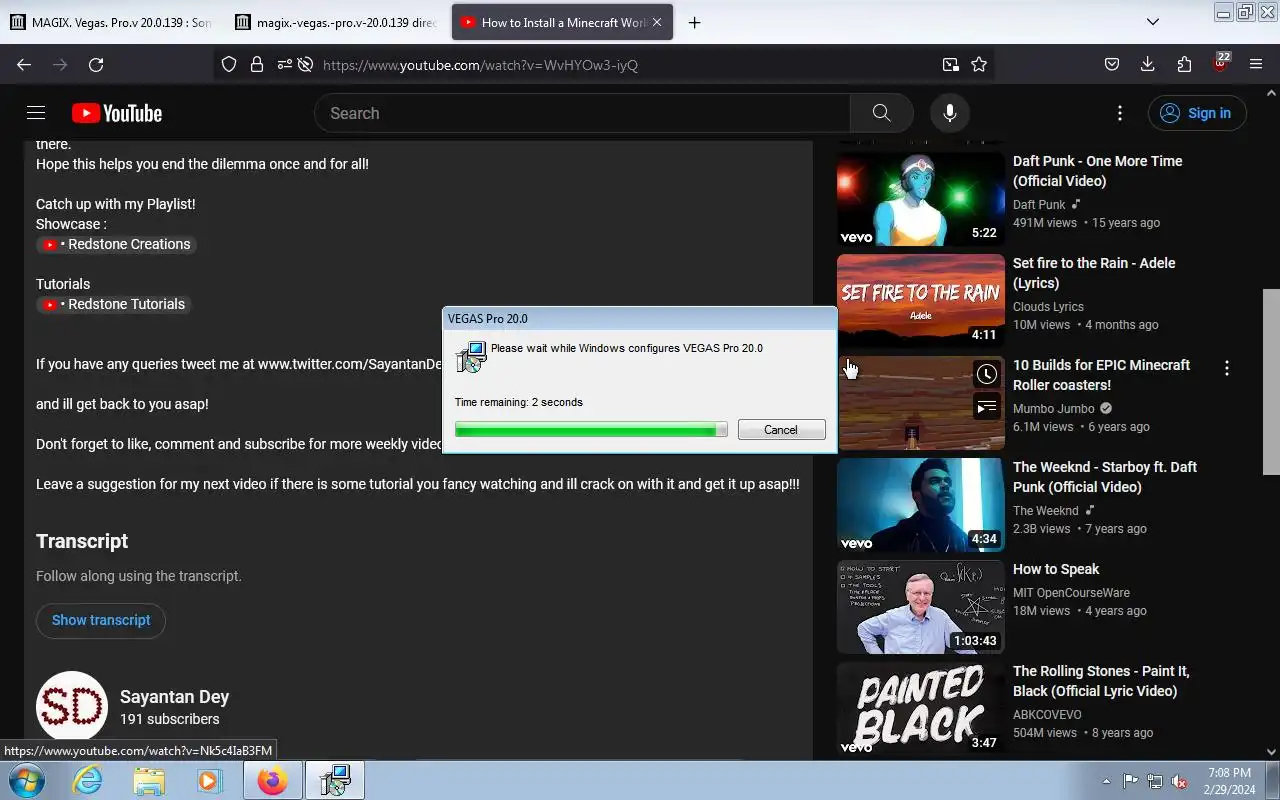Go to the YouTube home logo

pyautogui.click(x=117, y=113)
